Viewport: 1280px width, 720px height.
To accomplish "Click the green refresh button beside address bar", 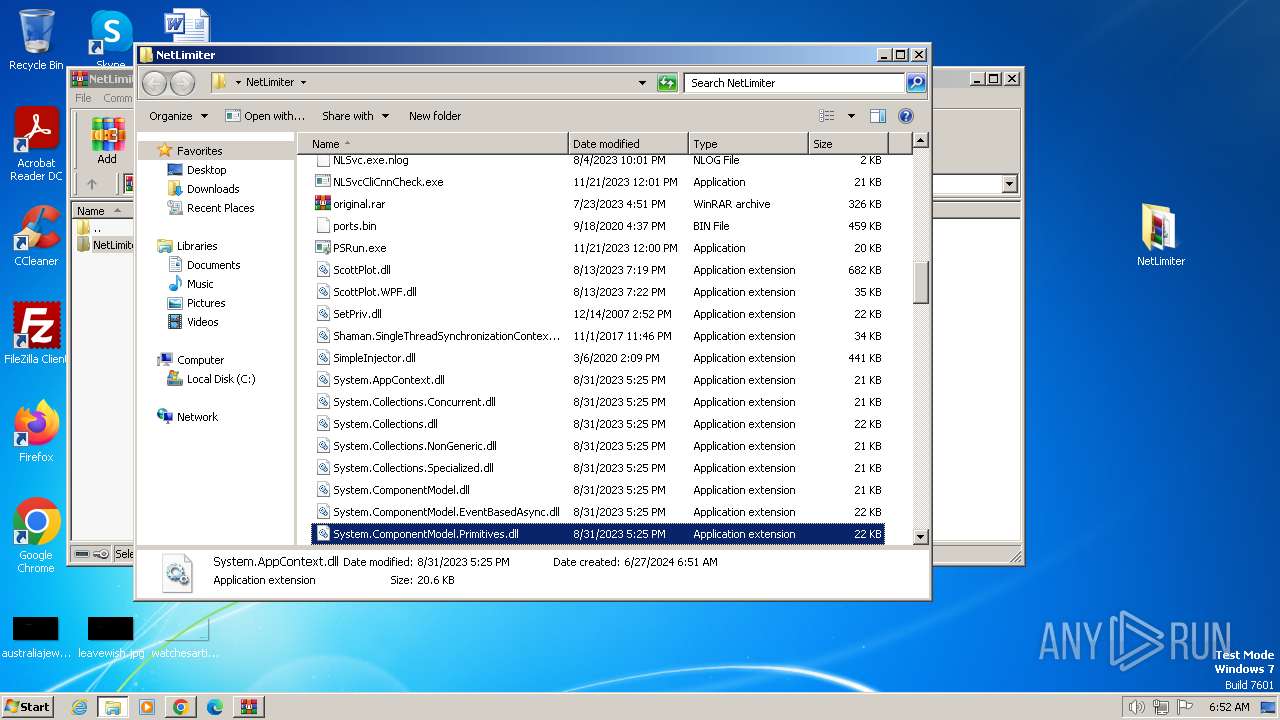I will (667, 83).
